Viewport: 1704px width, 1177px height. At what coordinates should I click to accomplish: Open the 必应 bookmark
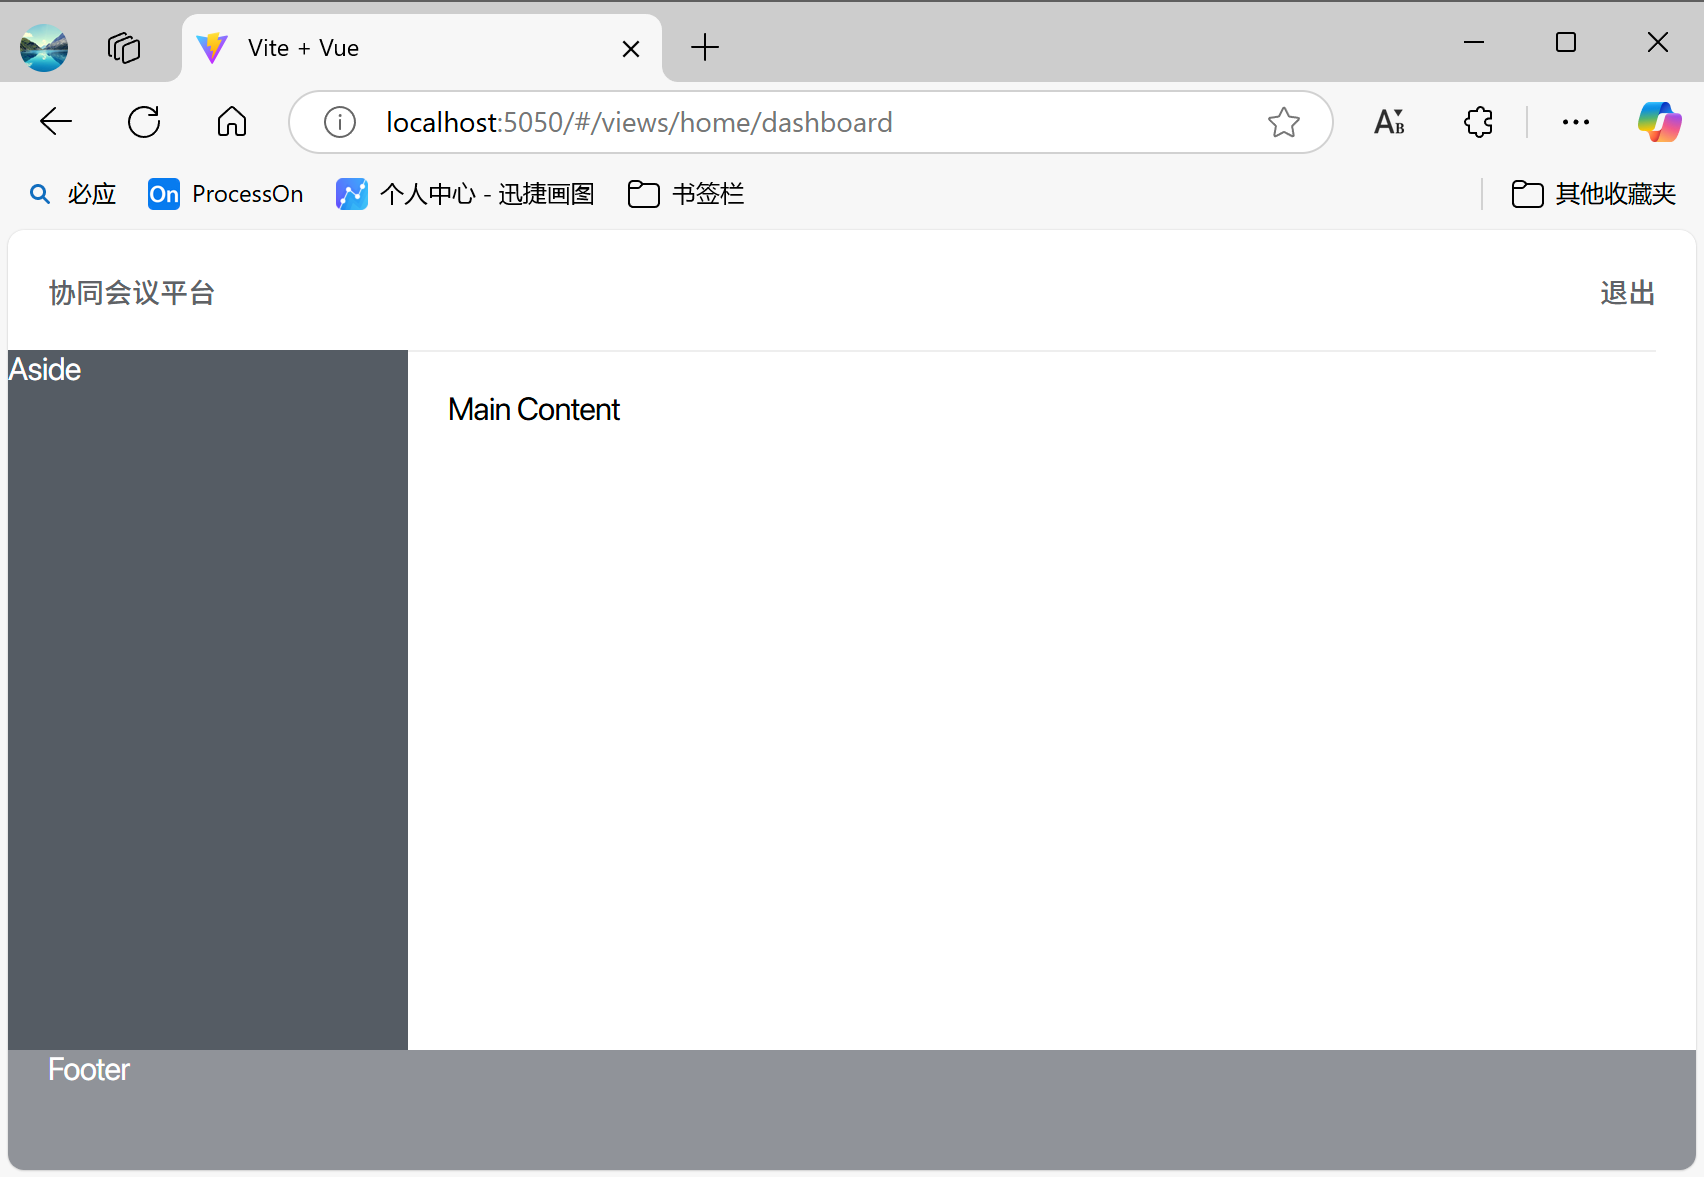click(x=73, y=194)
